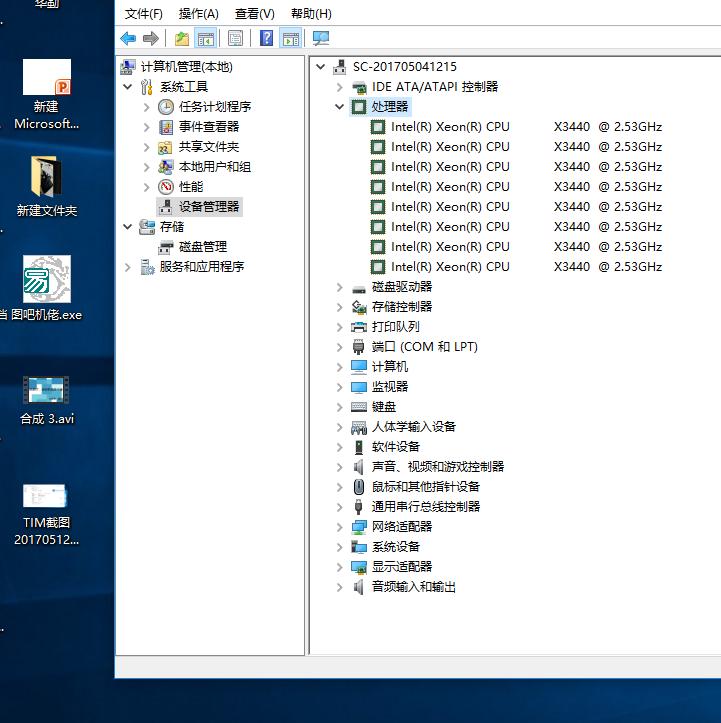Click the 计算机 device icon
The height and width of the screenshot is (723, 721).
[x=359, y=367]
